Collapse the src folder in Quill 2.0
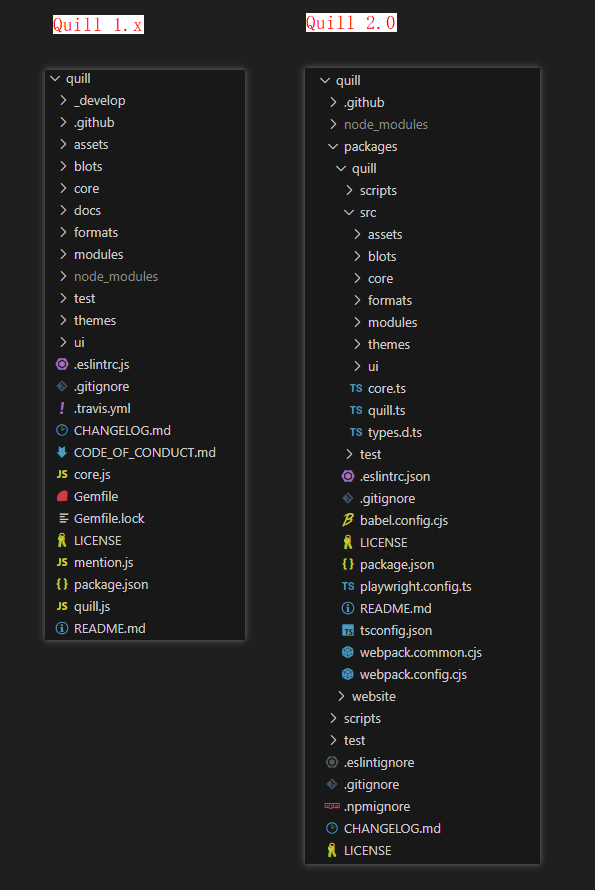 349,212
